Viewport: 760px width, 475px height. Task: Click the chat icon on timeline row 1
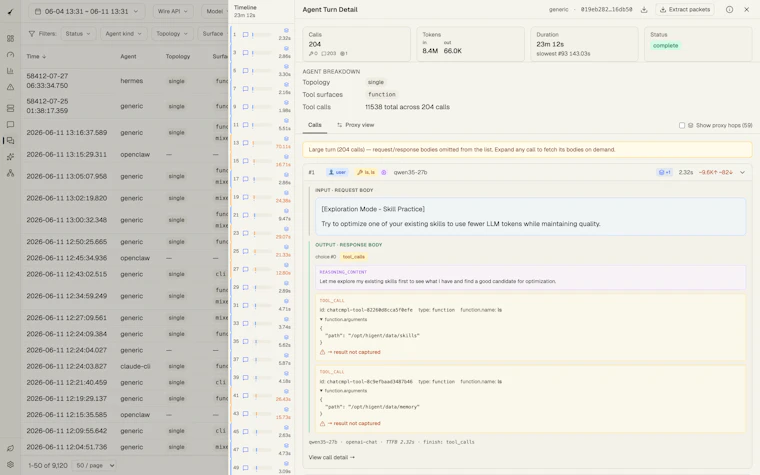tap(245, 35)
